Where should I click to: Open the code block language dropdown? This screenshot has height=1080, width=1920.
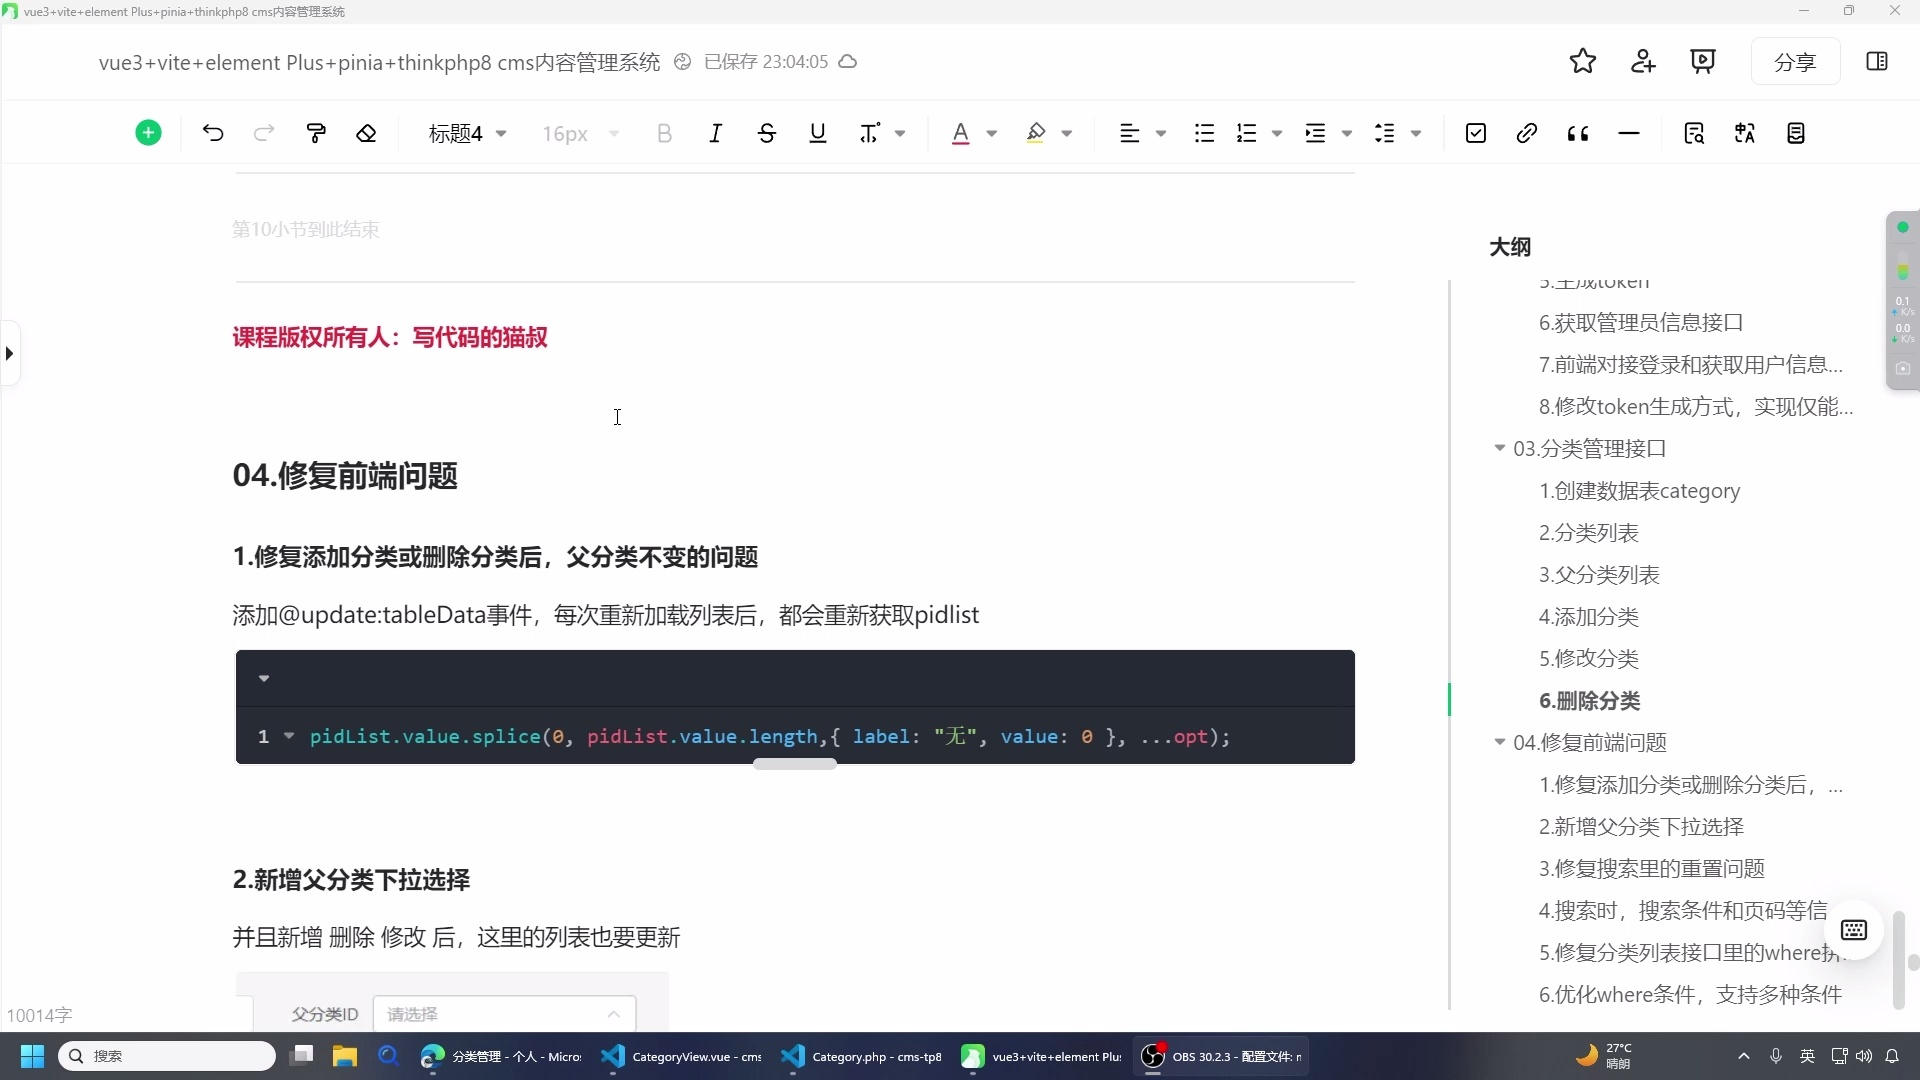pyautogui.click(x=264, y=679)
